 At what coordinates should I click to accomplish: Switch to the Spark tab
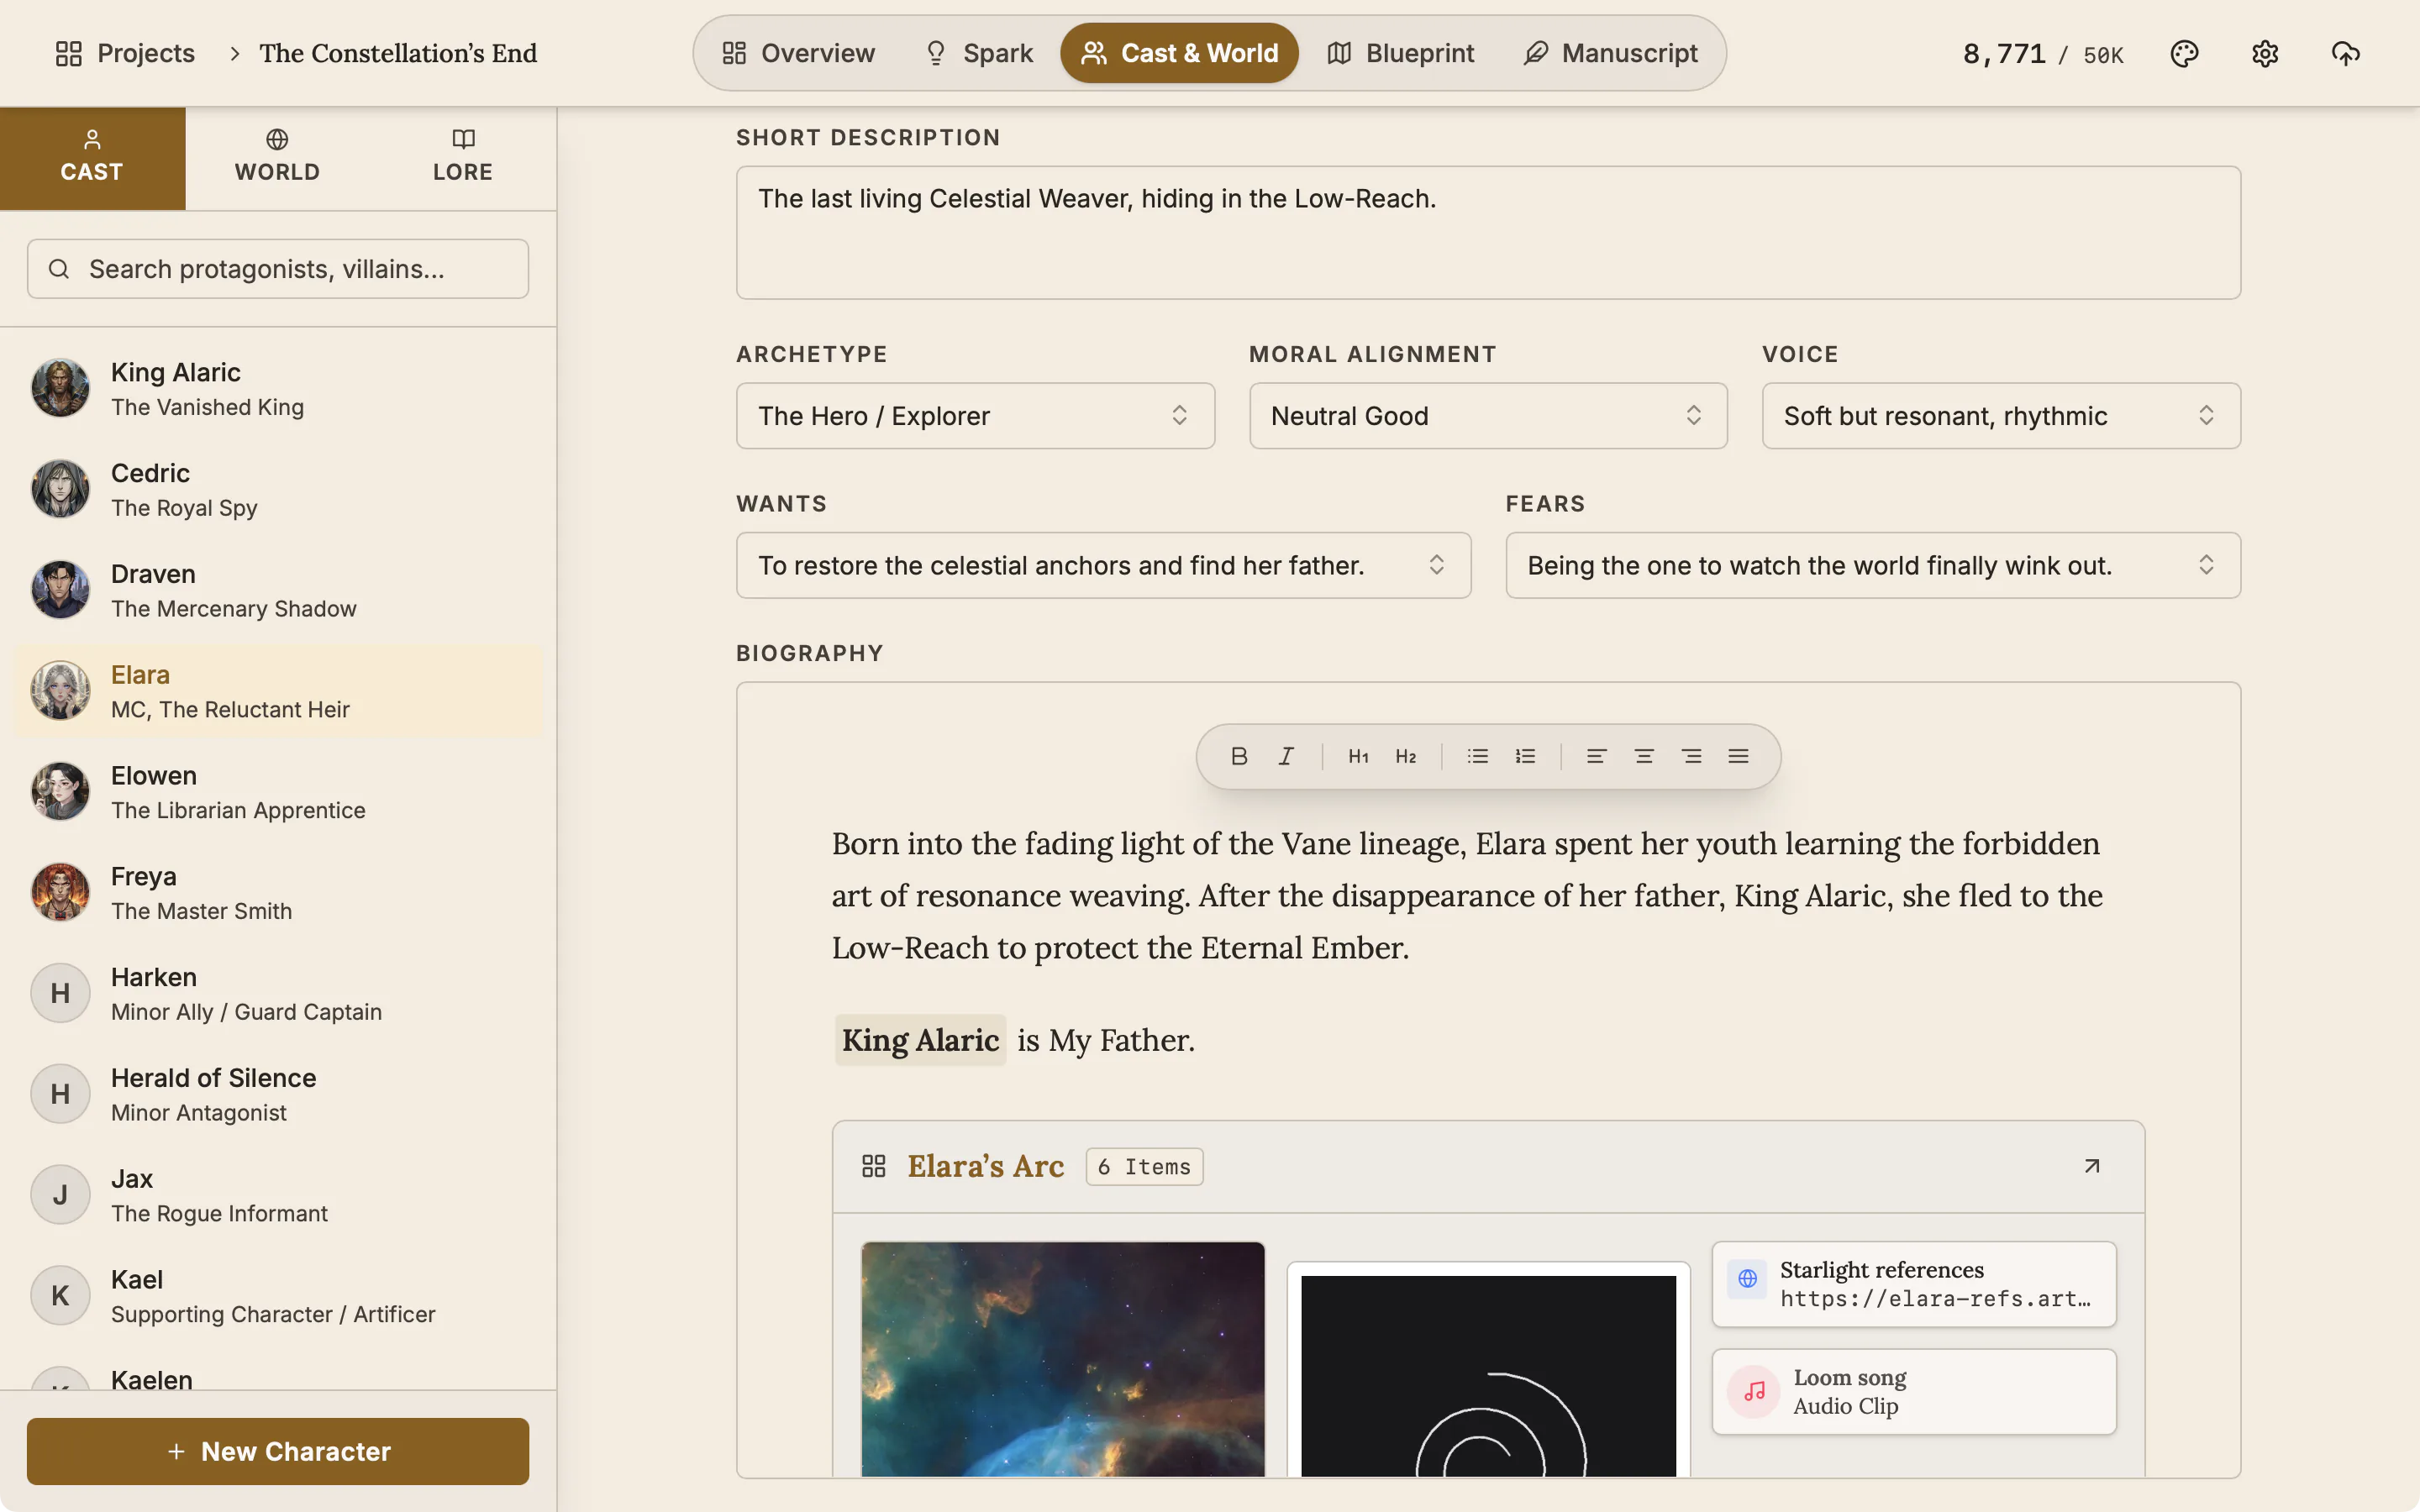(979, 53)
